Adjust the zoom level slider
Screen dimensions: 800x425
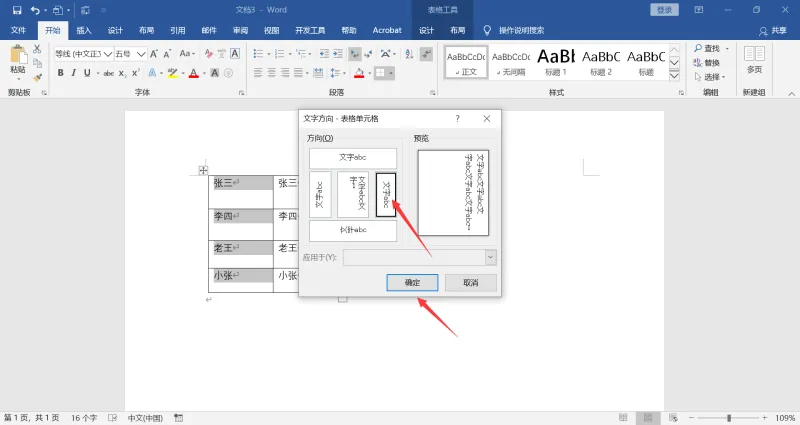point(729,418)
